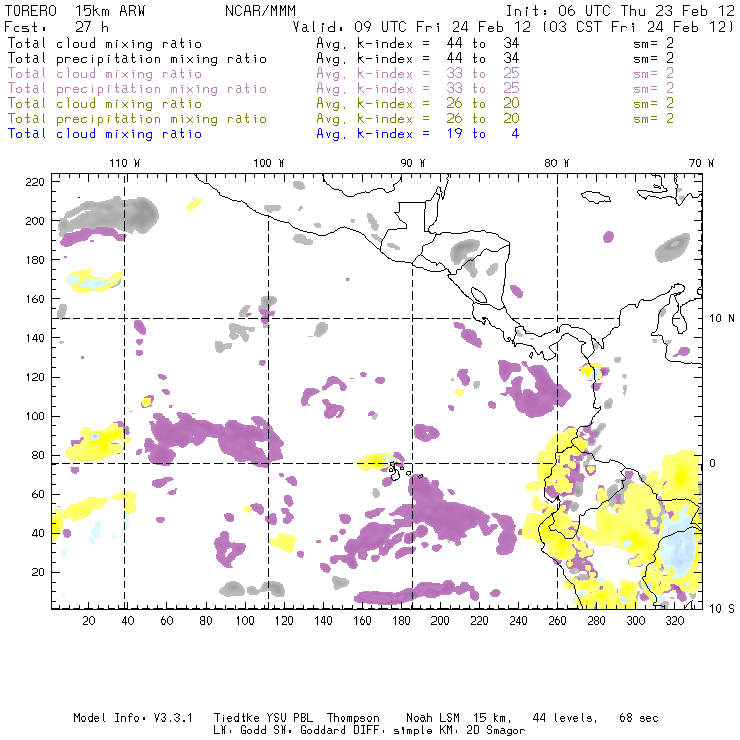Click the blue 'Avg. k-index = 19 to 4' text
740x740 pixels.
coord(418,134)
